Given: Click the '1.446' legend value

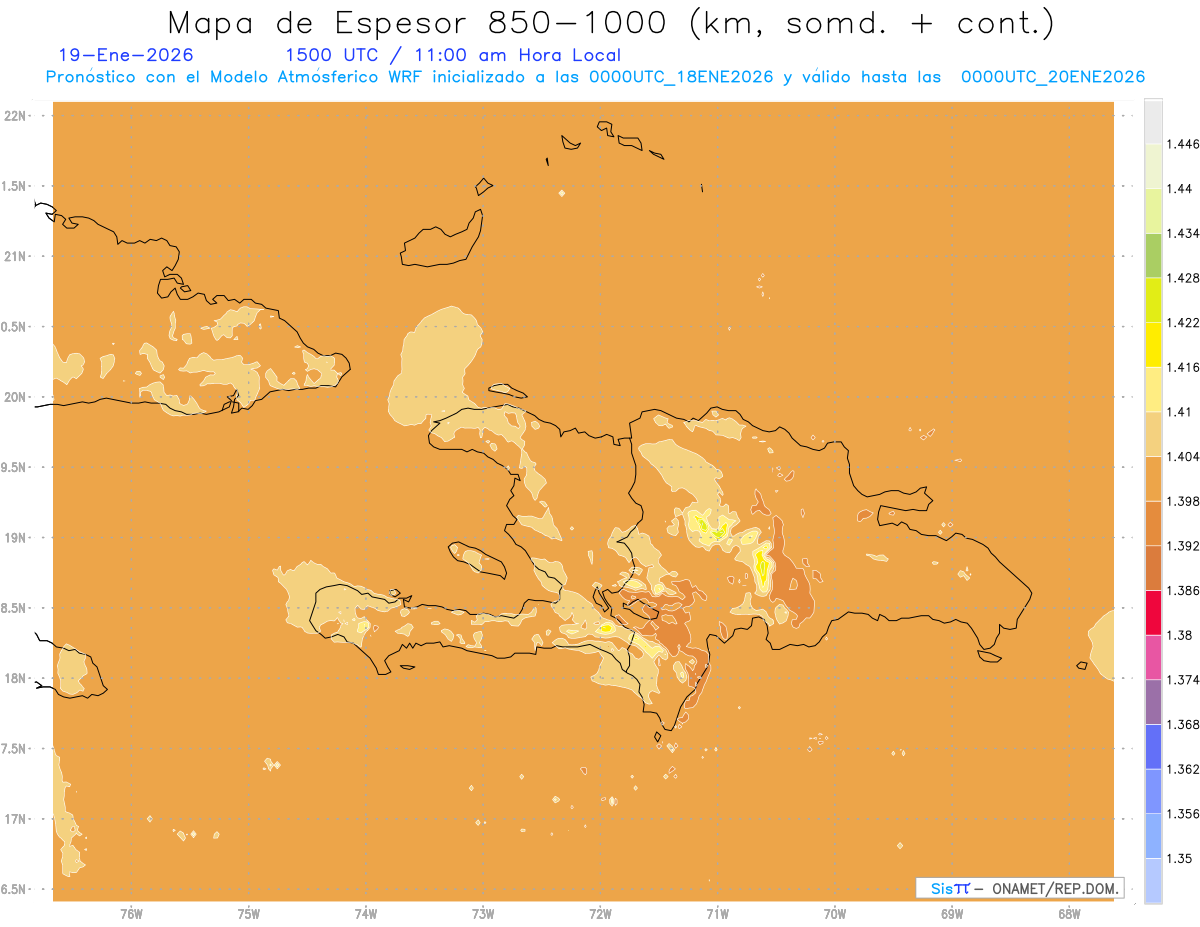Looking at the screenshot, I should [1182, 144].
